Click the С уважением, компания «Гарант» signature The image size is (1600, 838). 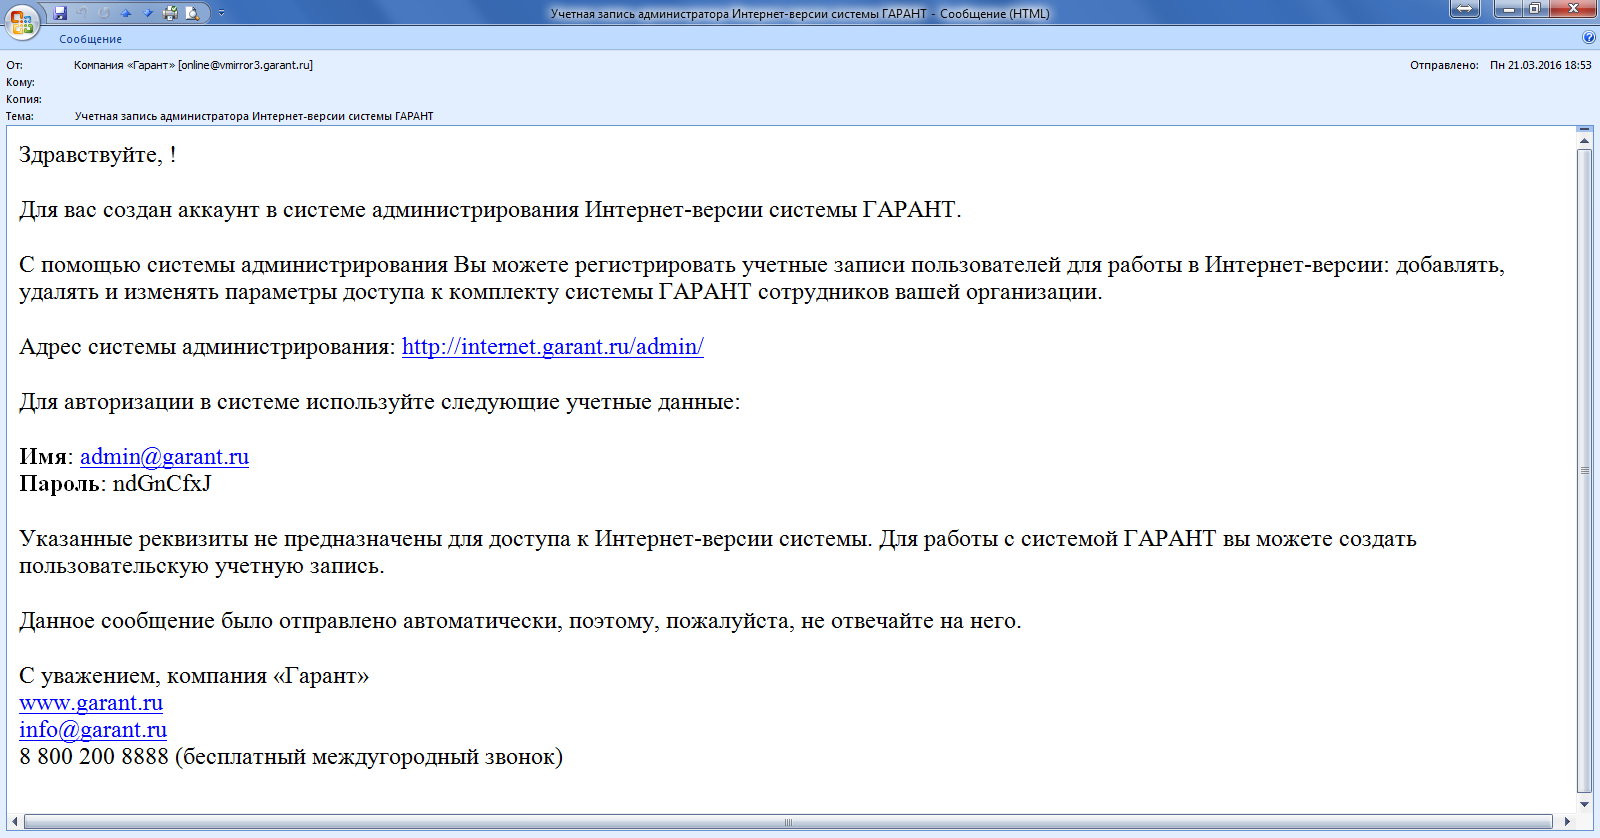tap(194, 676)
